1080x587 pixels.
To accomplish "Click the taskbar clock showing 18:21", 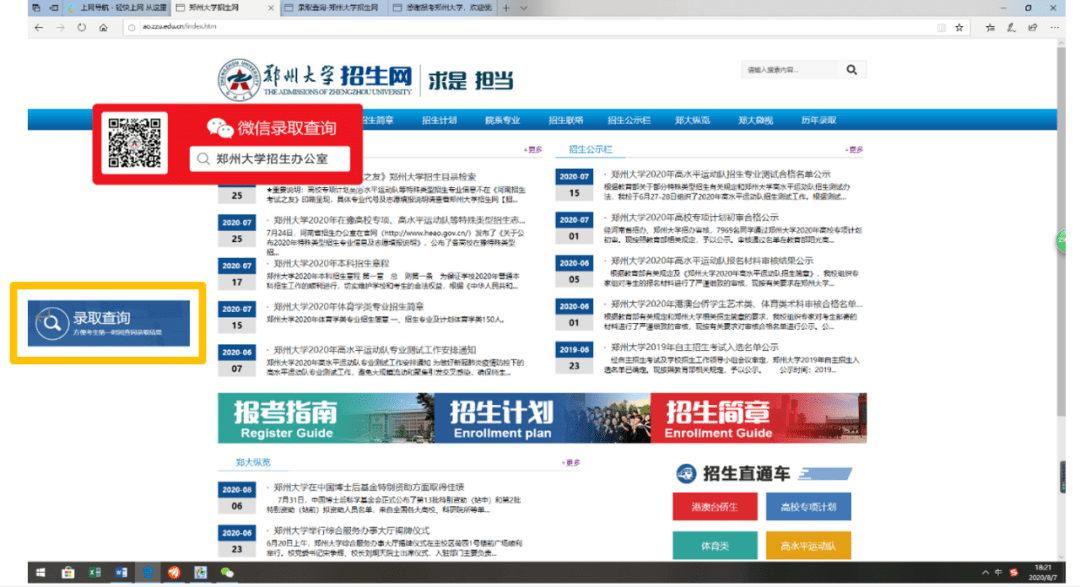I will 1043,573.
